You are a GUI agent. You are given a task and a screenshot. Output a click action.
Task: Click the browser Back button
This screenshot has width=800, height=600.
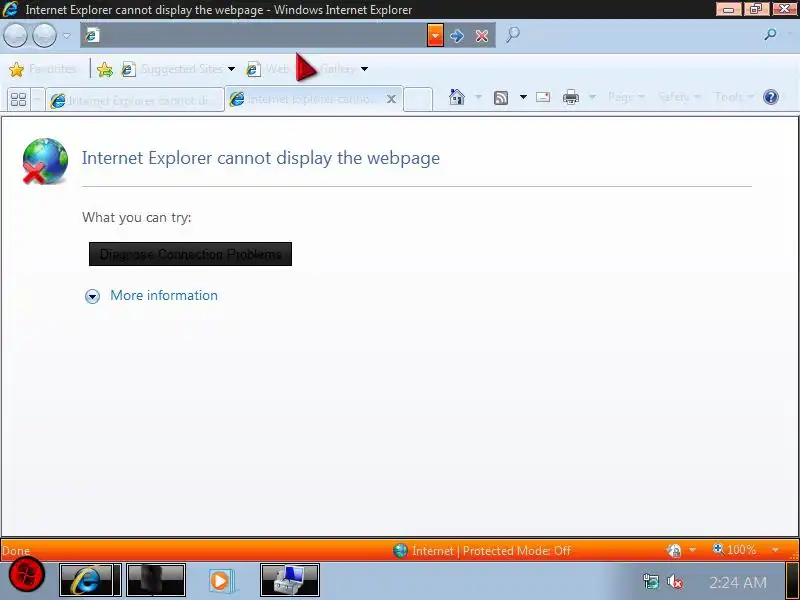(15, 36)
